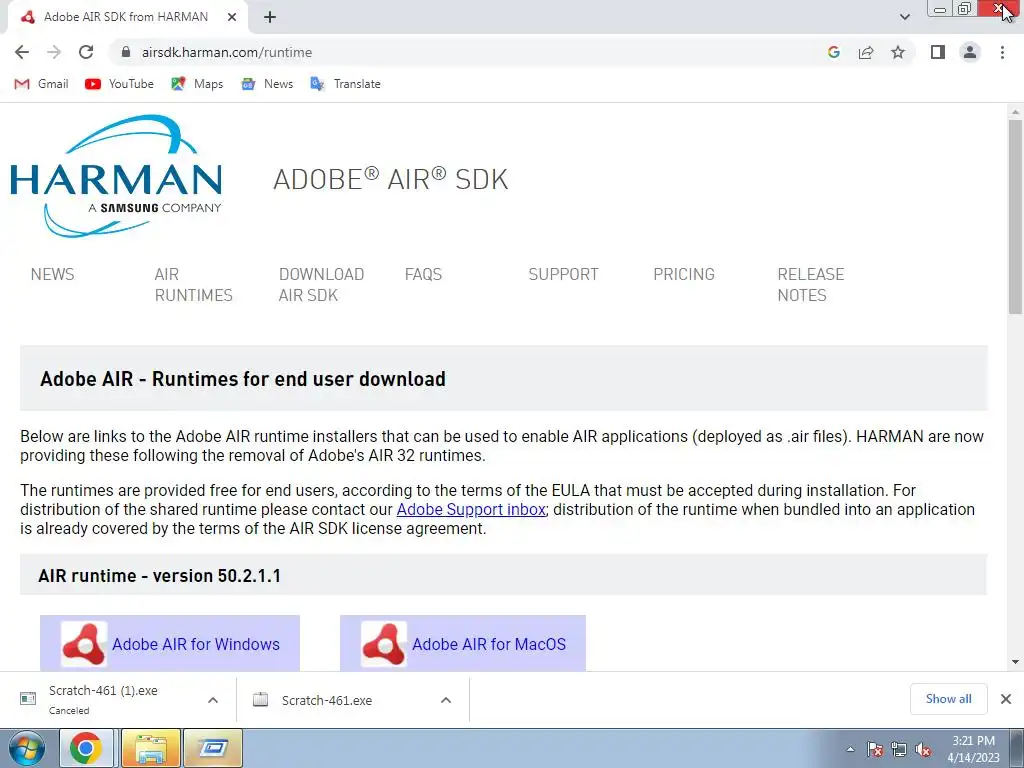Open News bookmark
Viewport: 1024px width, 768px height.
tap(267, 84)
